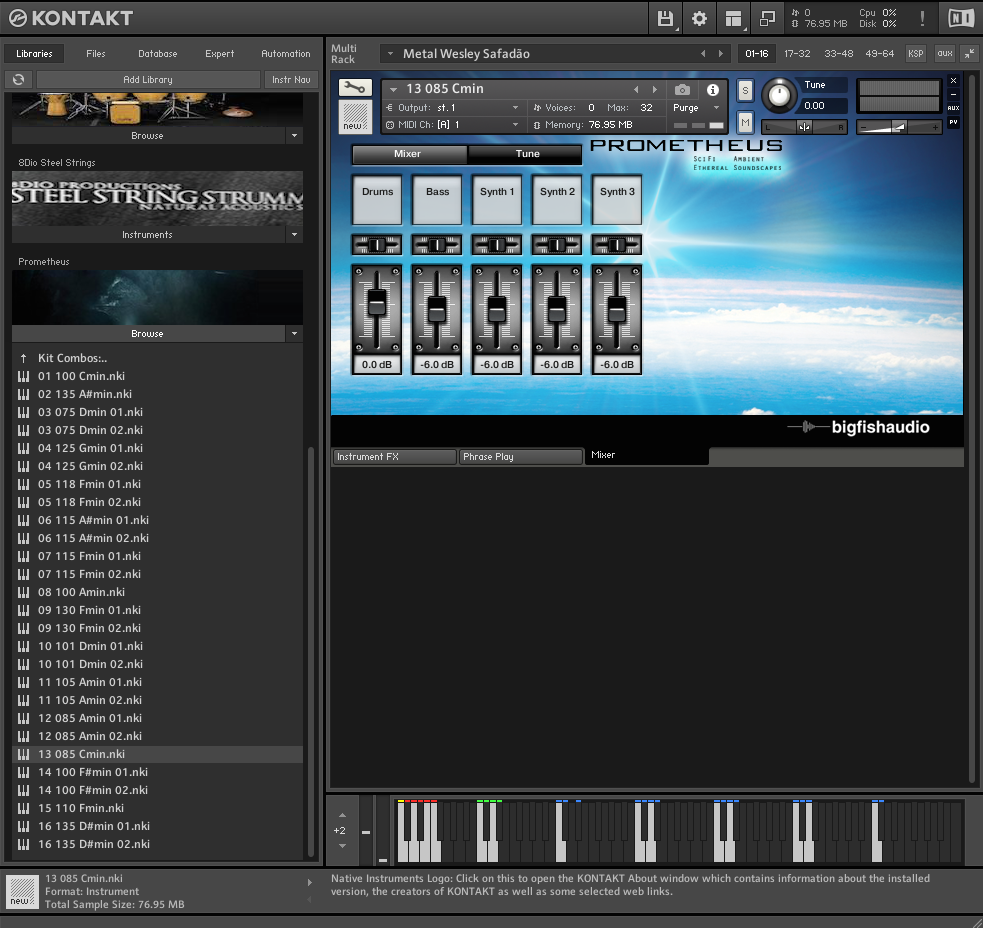
Task: Open 8Dio Steel Strings Instruments dropdown arrow
Action: (295, 235)
